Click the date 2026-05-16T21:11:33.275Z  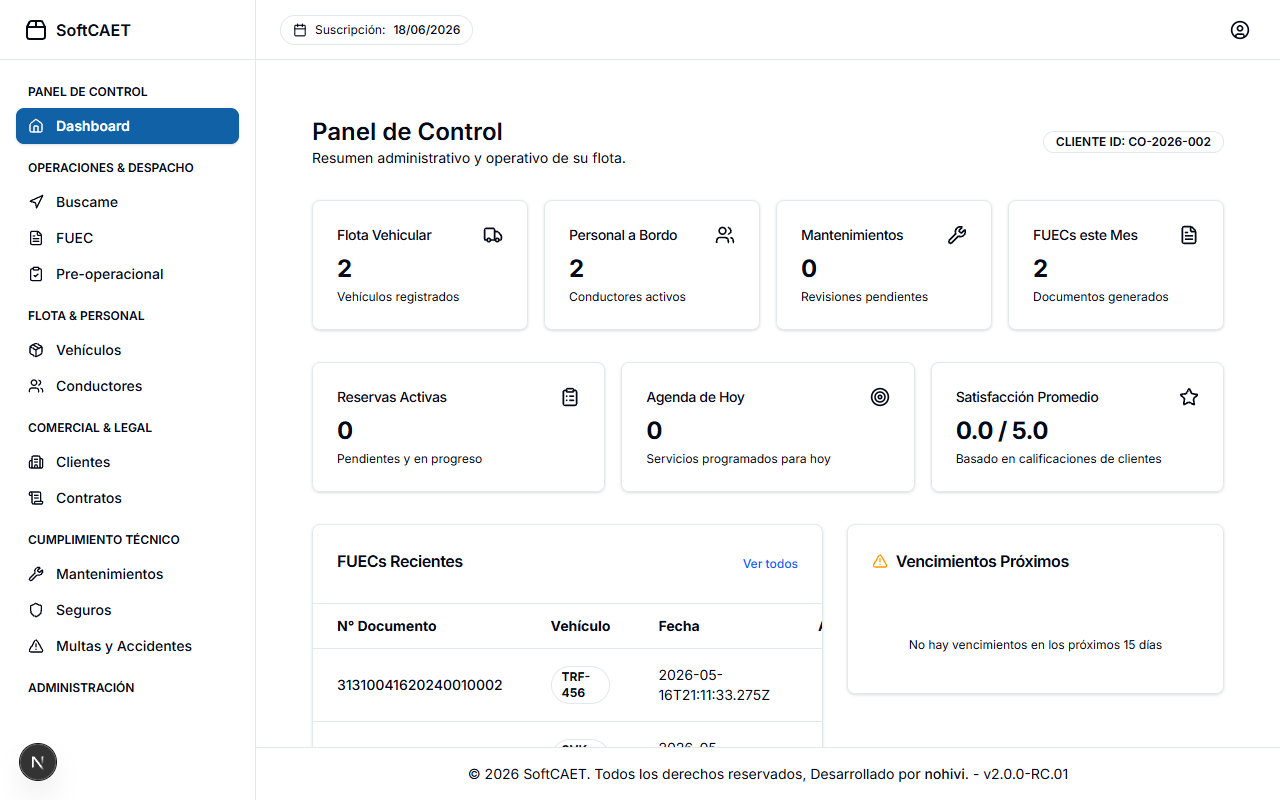click(714, 685)
